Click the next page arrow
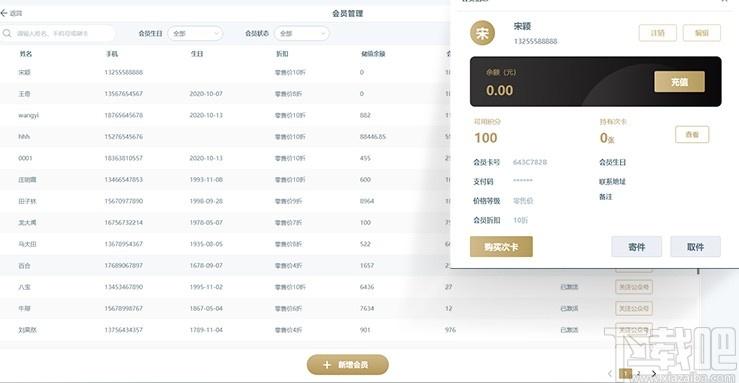 tap(654, 374)
